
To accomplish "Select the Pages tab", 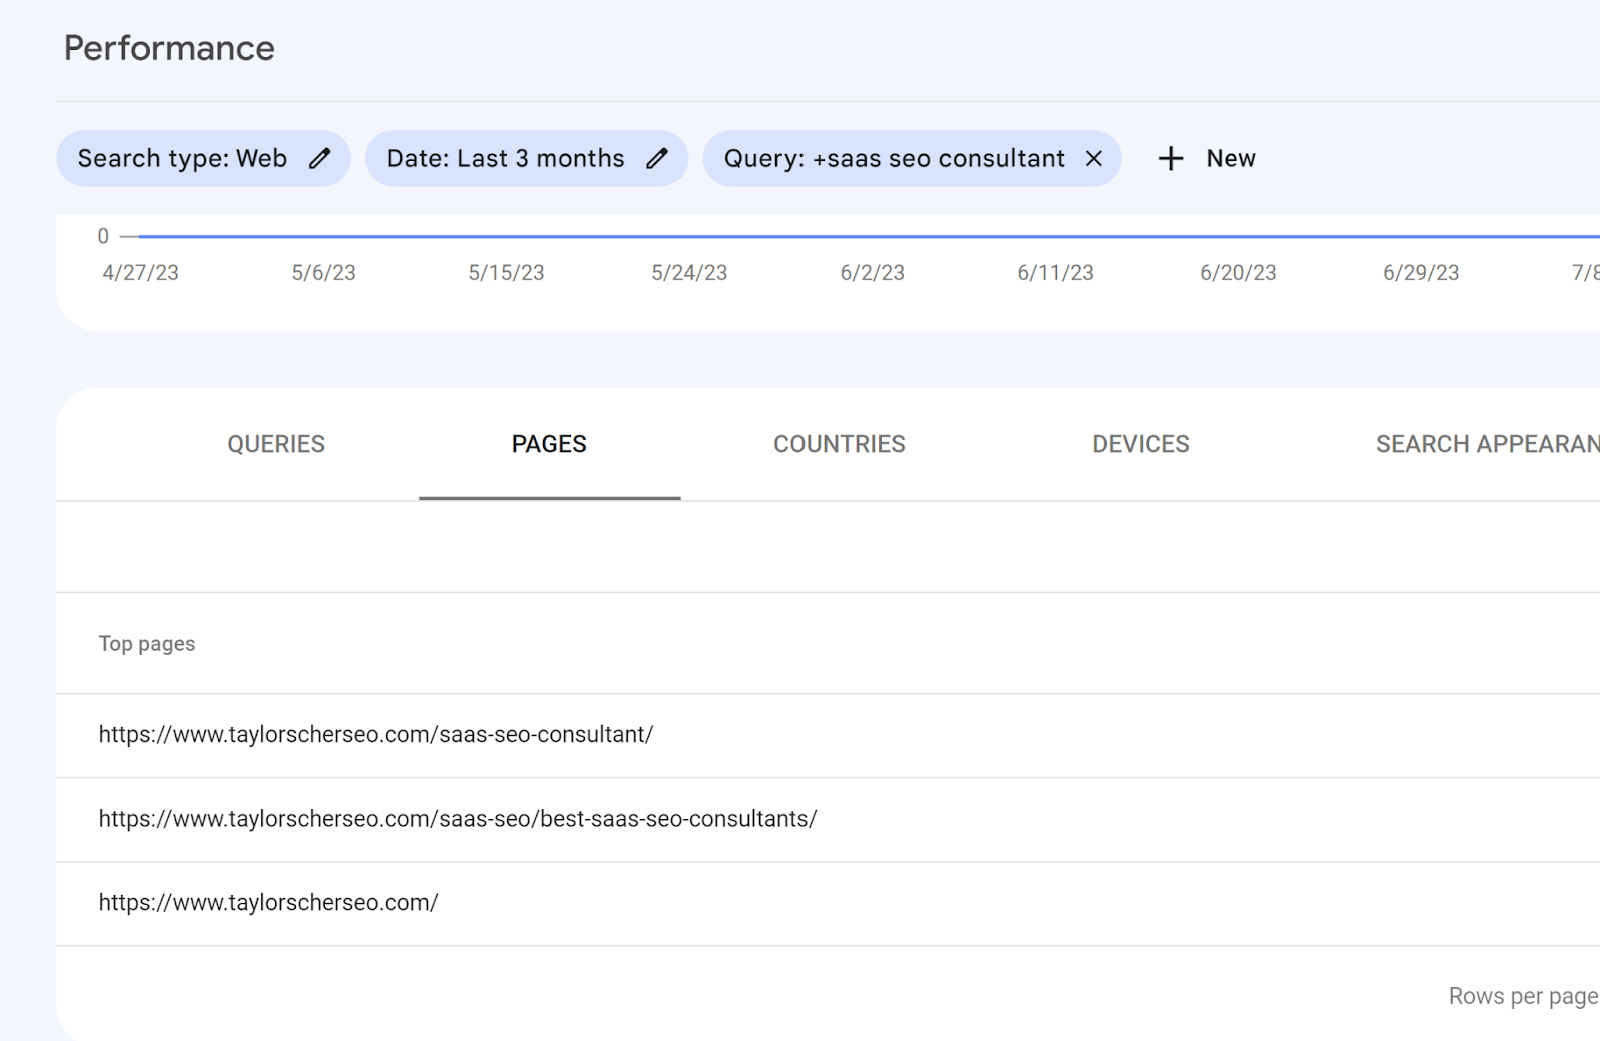I will (549, 444).
